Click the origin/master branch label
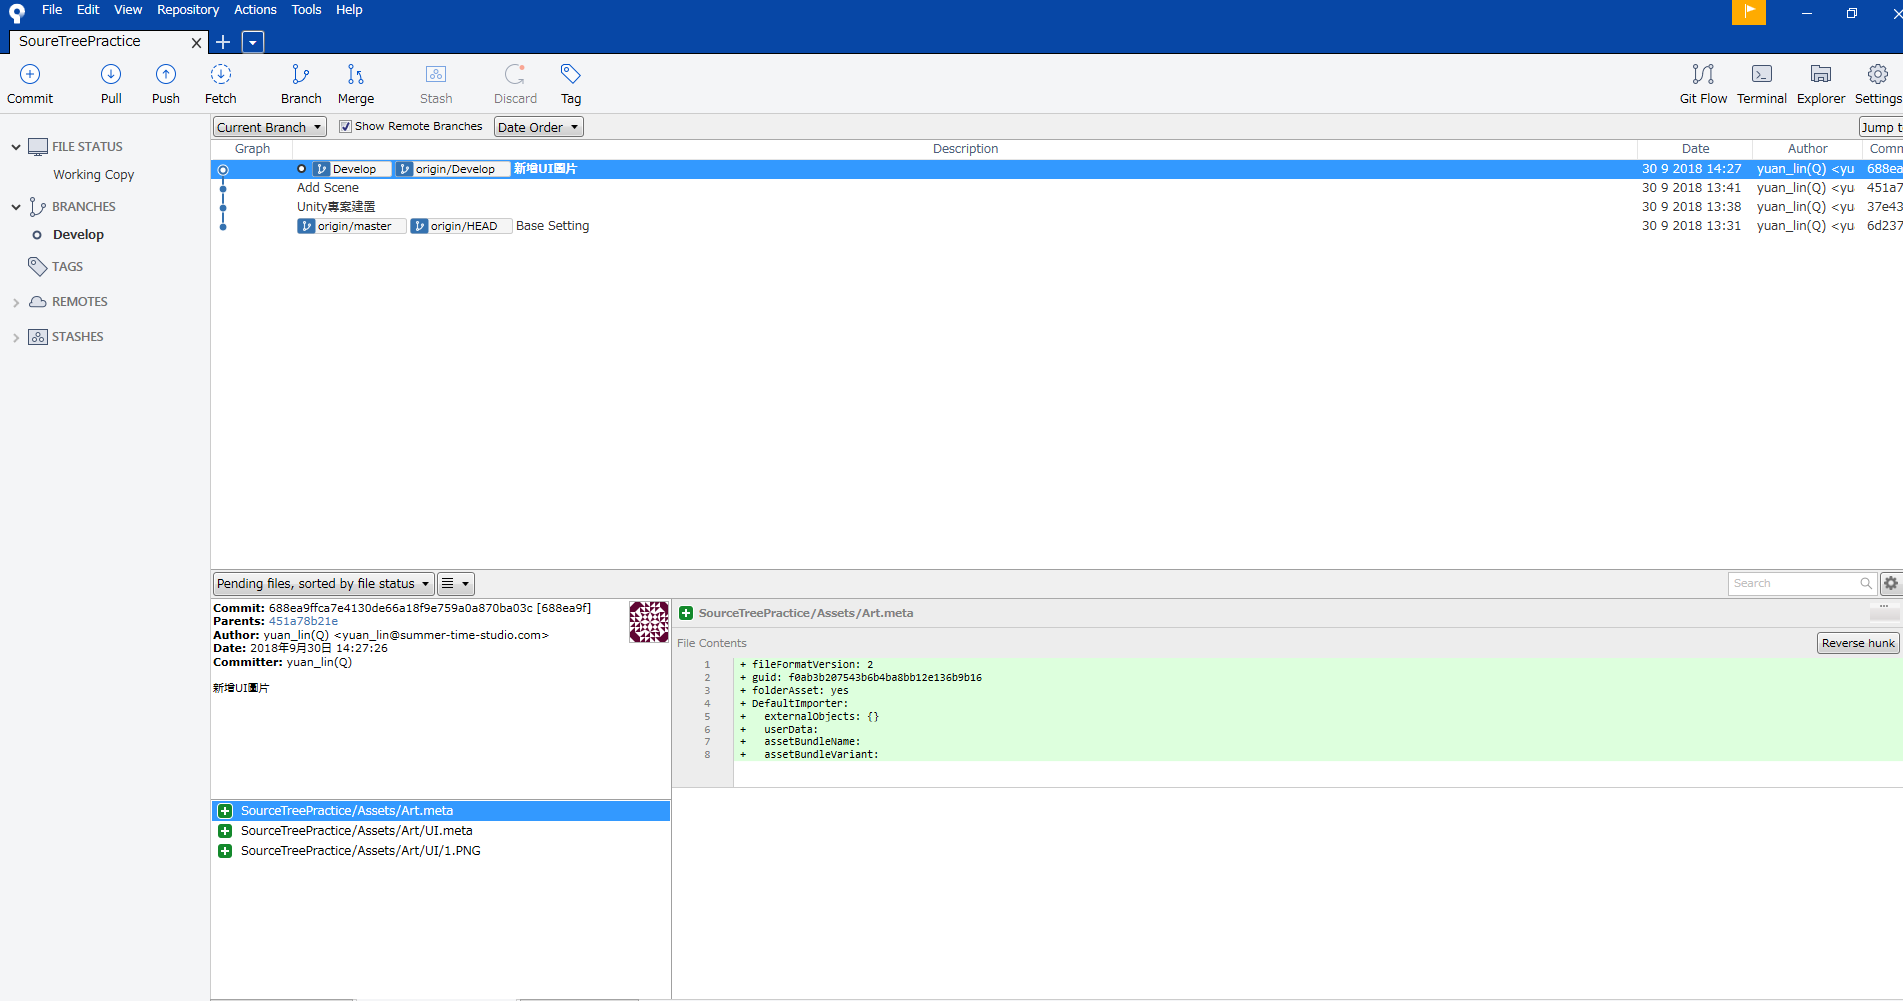Viewport: 1903px width, 1001px height. click(352, 226)
